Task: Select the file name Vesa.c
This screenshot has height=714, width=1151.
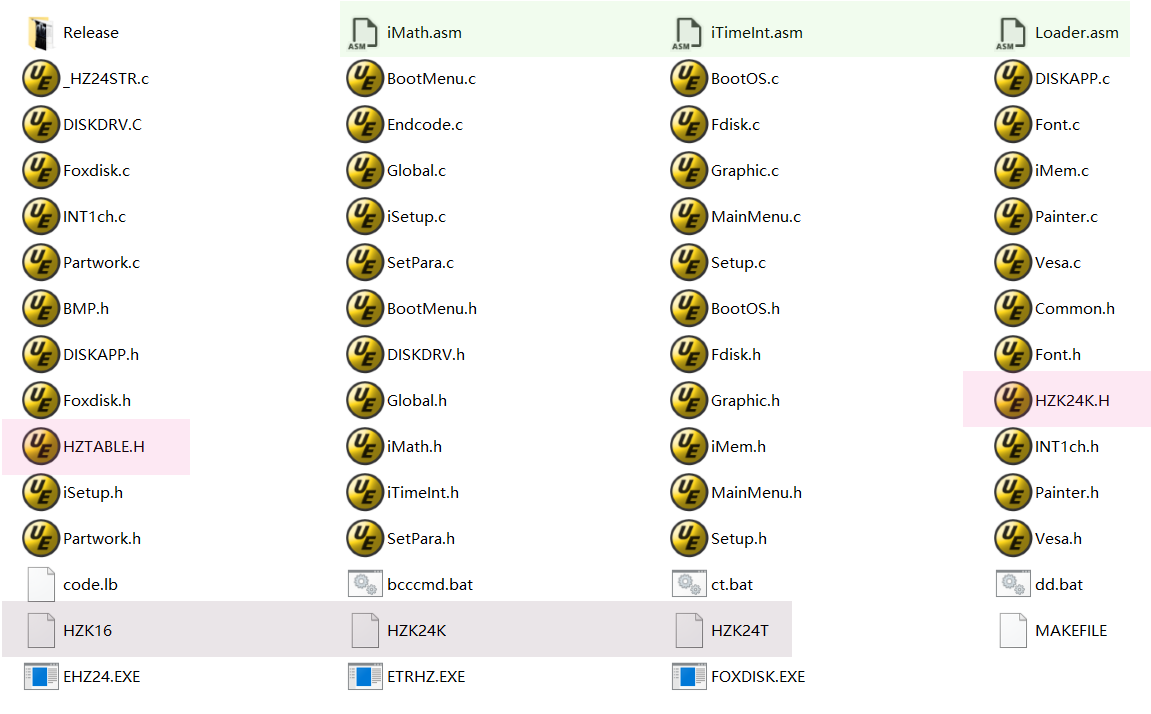Action: point(1058,263)
